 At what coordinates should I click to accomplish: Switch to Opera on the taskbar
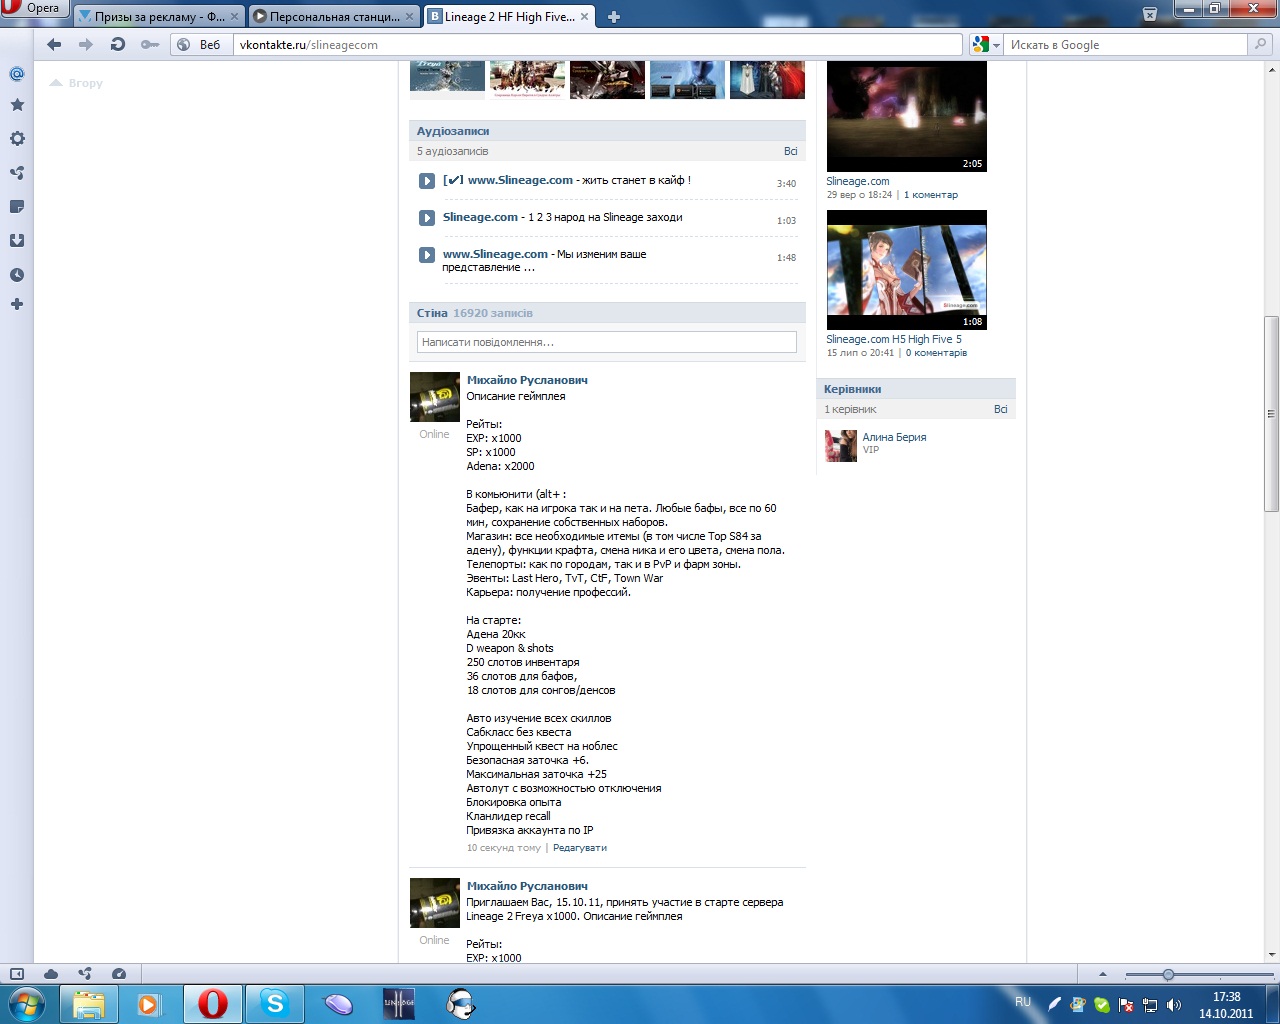click(x=212, y=1004)
